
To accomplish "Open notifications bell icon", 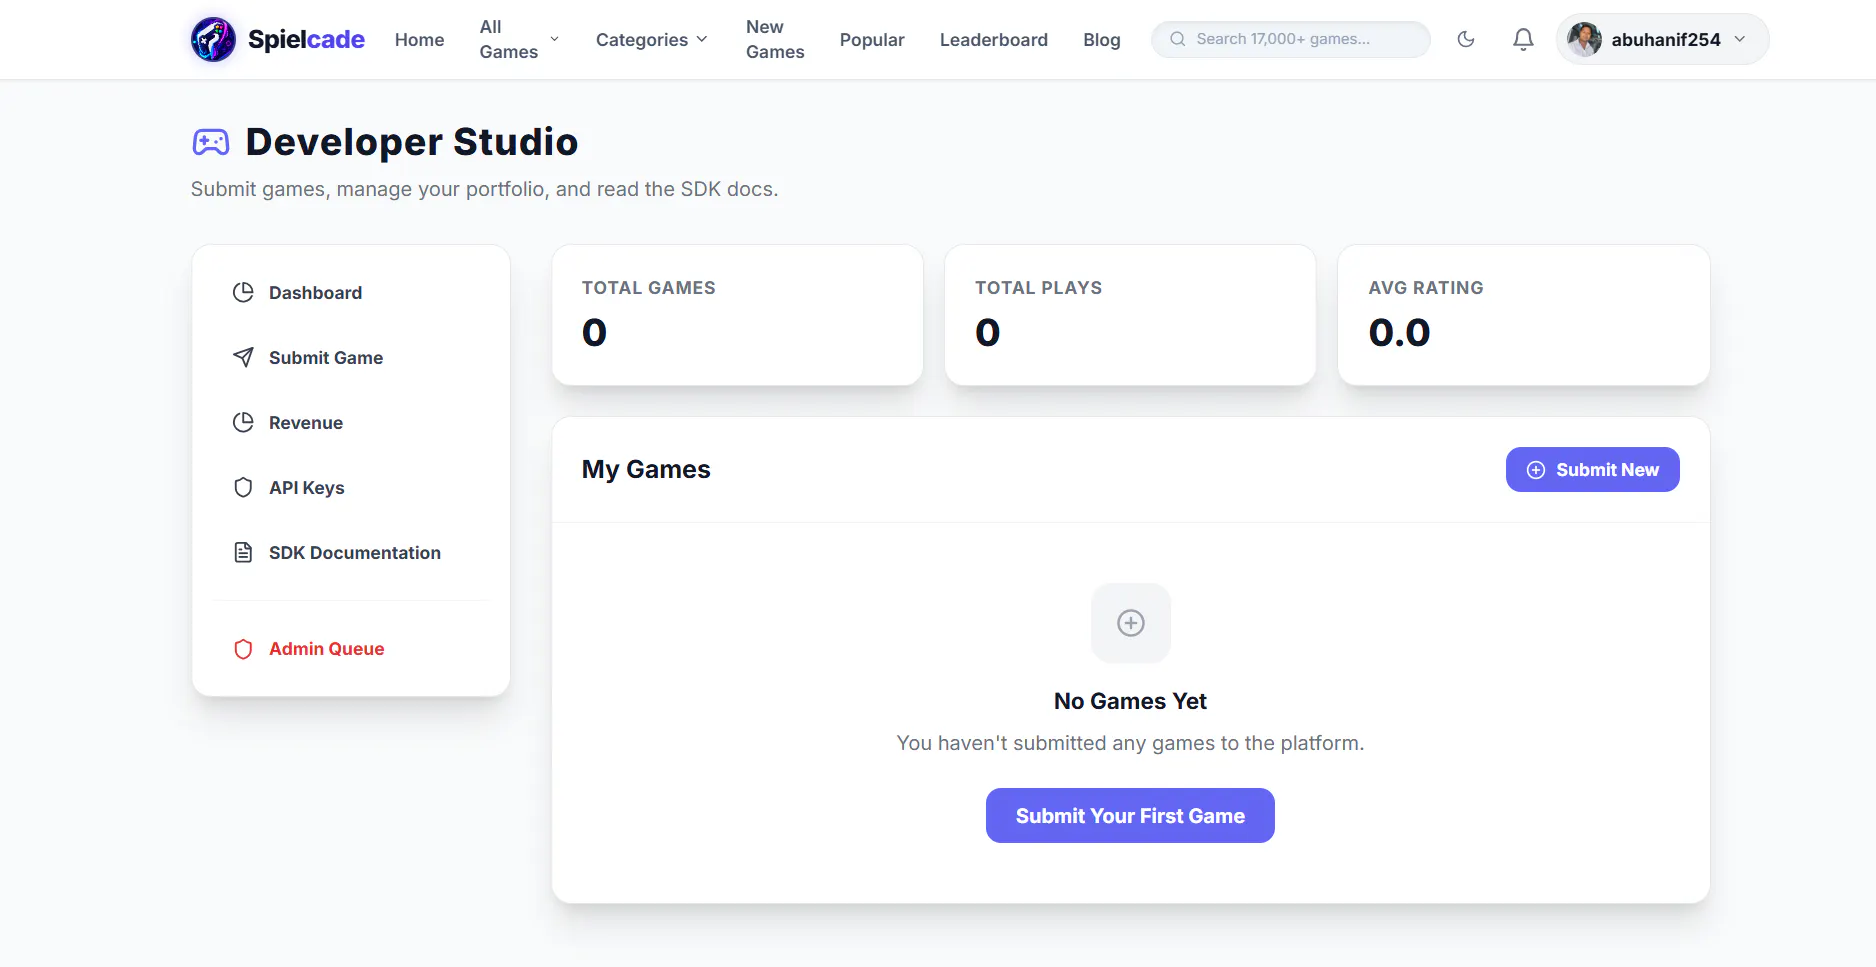I will click(1523, 39).
